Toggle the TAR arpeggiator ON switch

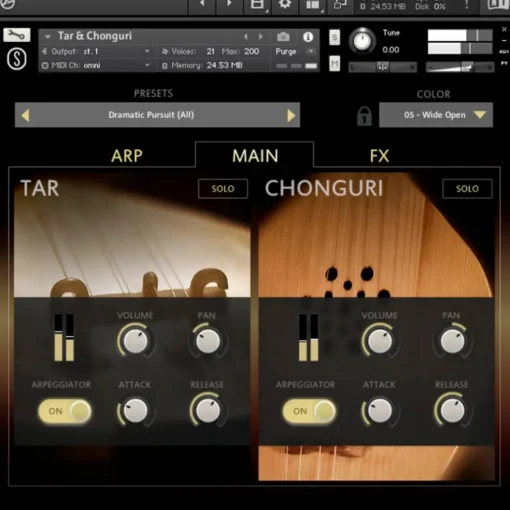[x=65, y=411]
